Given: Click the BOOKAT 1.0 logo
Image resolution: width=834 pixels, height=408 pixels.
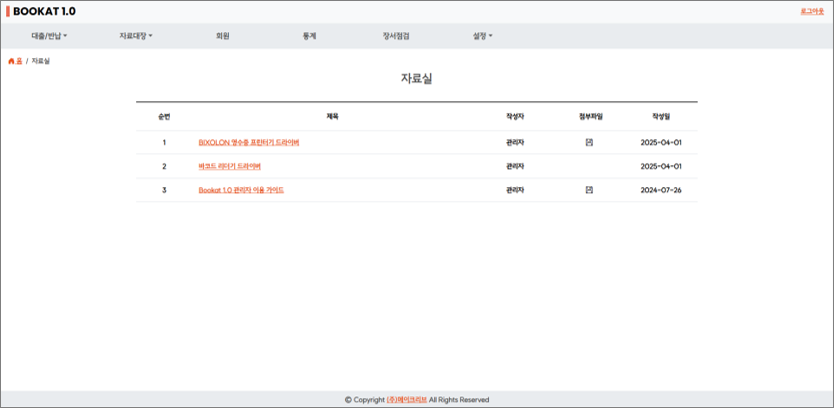Looking at the screenshot, I should [43, 12].
